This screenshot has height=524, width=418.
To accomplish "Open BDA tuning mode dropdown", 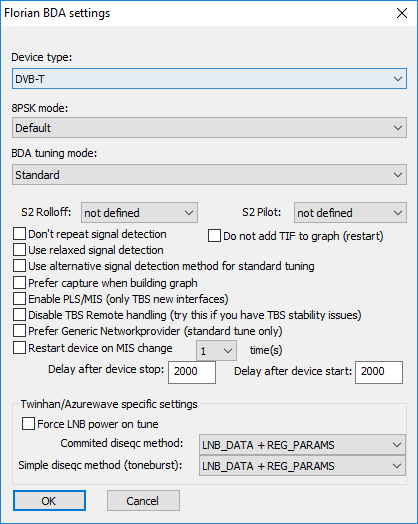I will 209,174.
